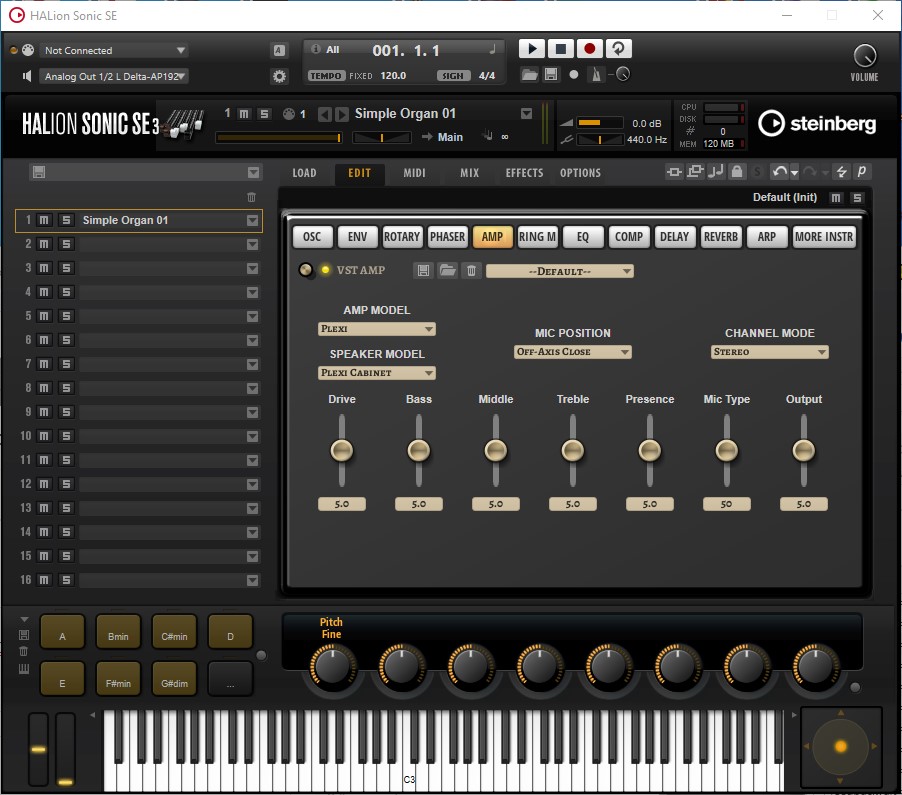The width and height of the screenshot is (902, 795).
Task: Mute slot 5 in the list
Action: pos(44,316)
